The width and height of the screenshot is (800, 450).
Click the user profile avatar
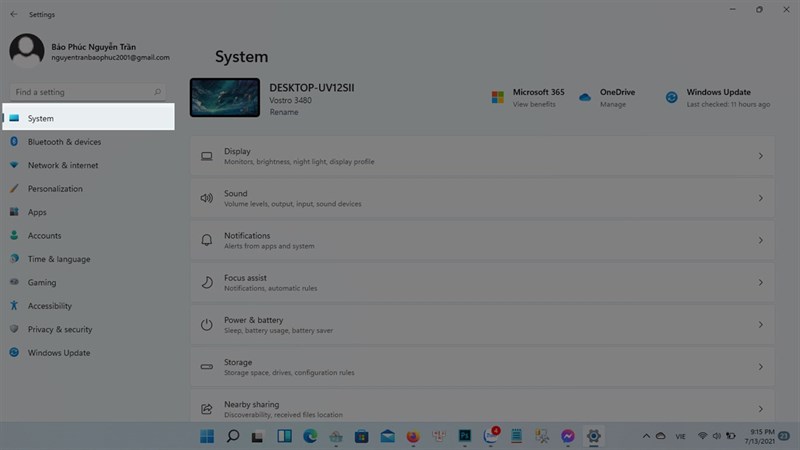click(x=27, y=51)
